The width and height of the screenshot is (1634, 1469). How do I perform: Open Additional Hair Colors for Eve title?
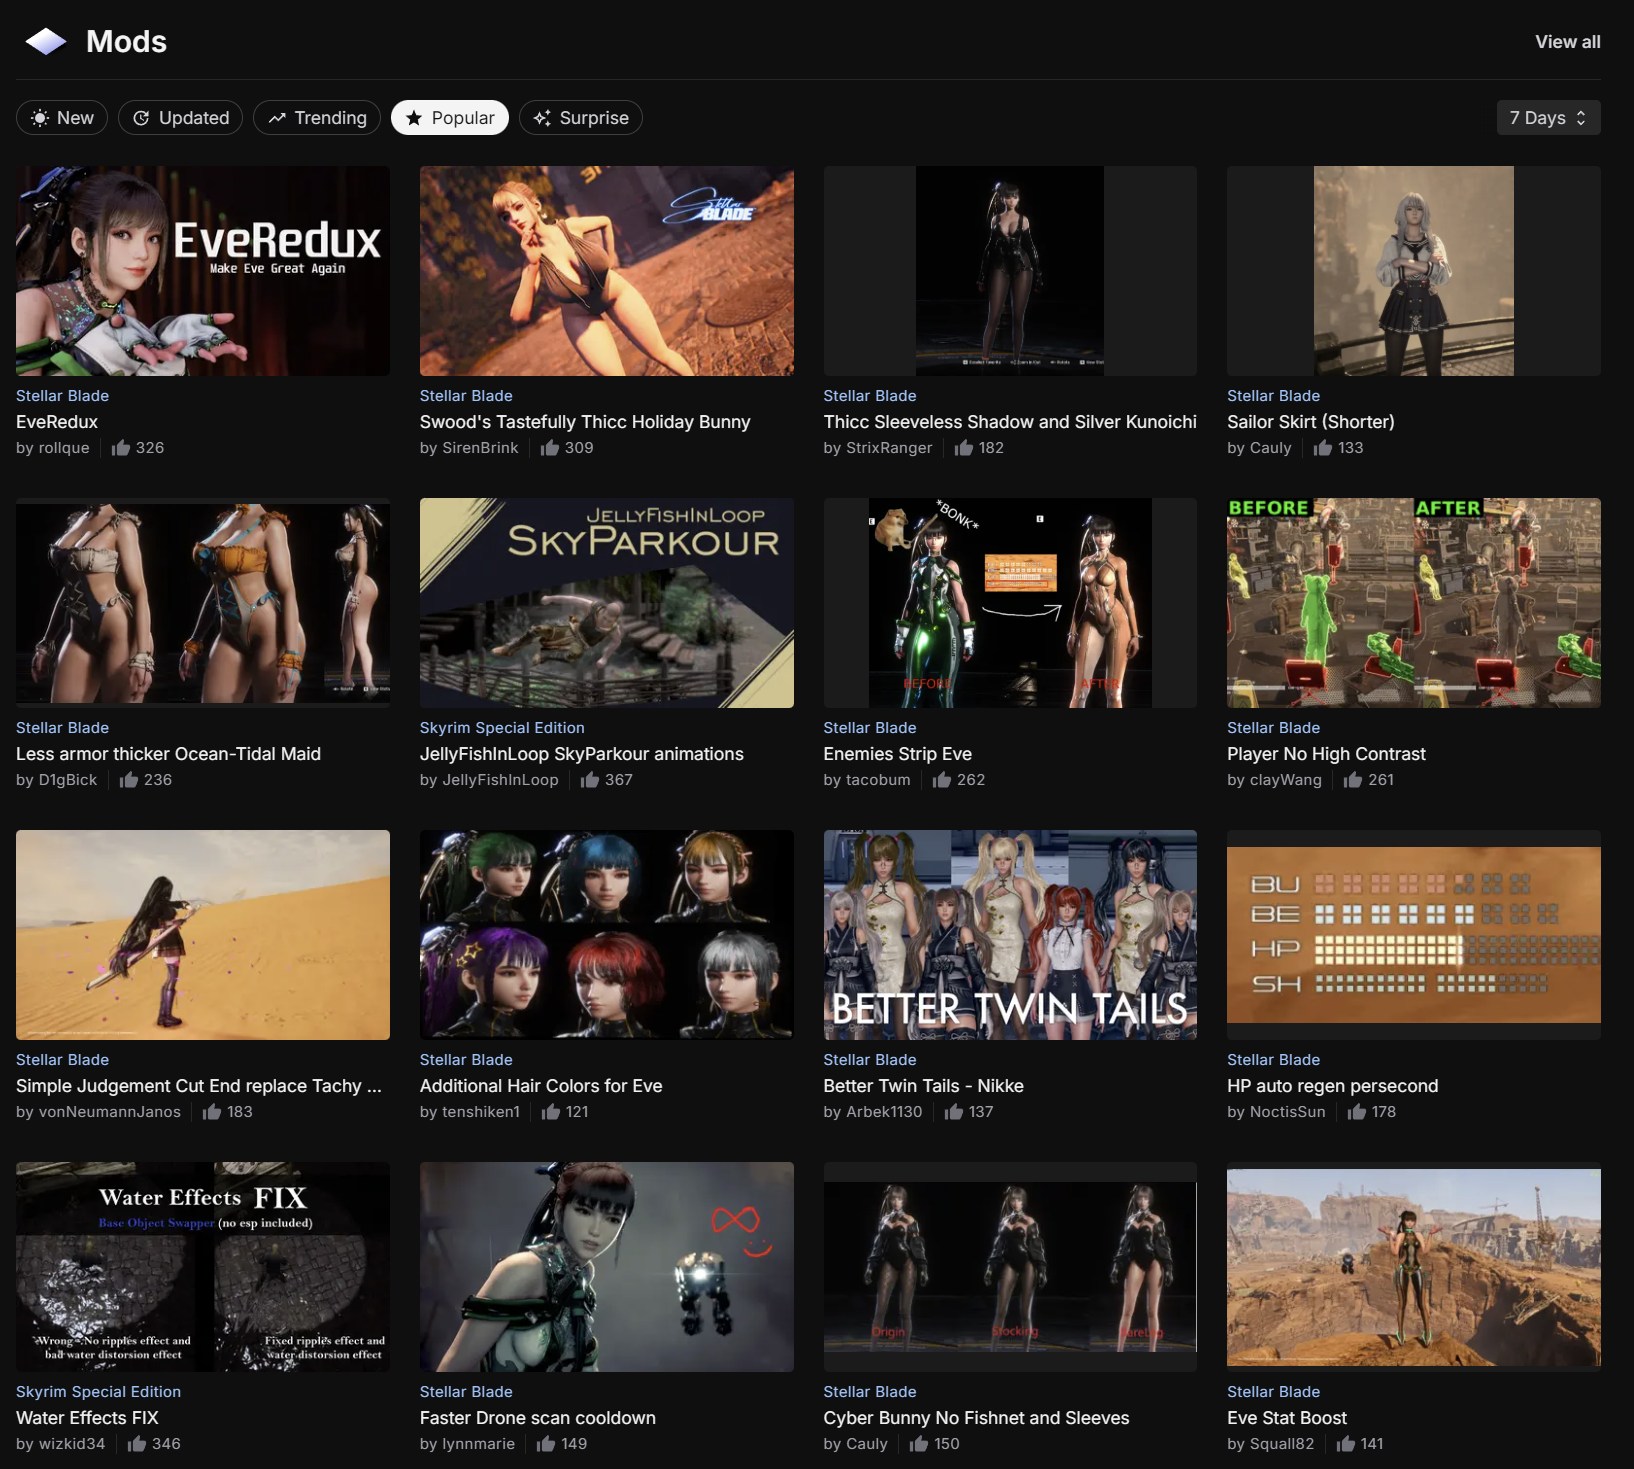point(541,1086)
